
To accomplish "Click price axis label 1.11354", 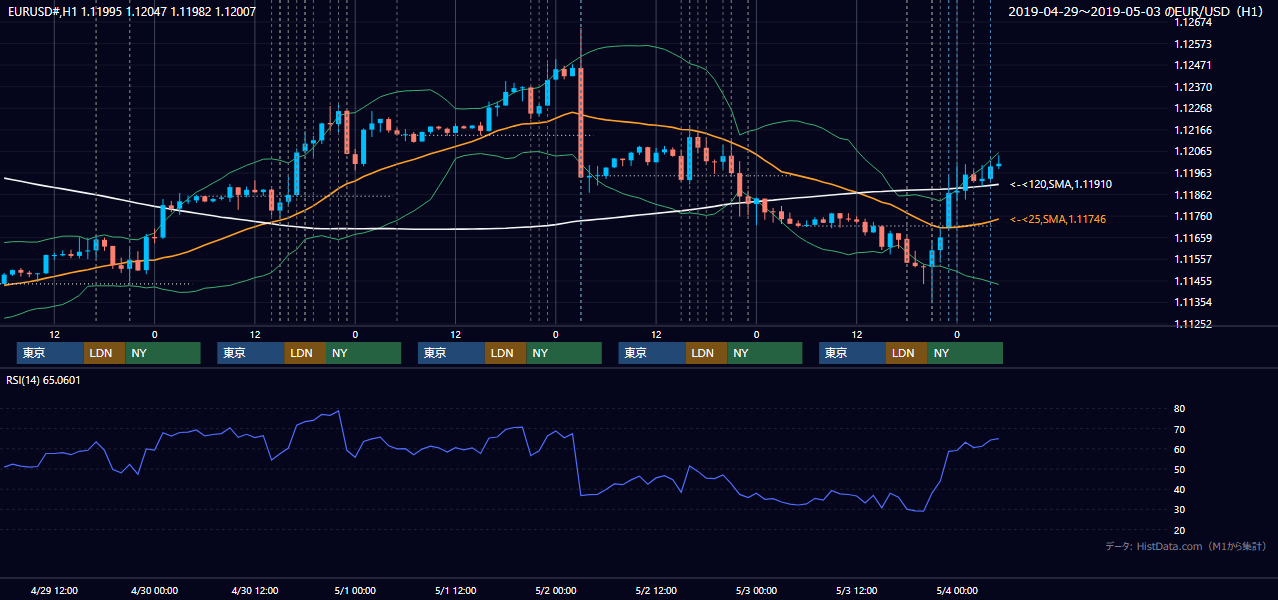I will click(1193, 302).
